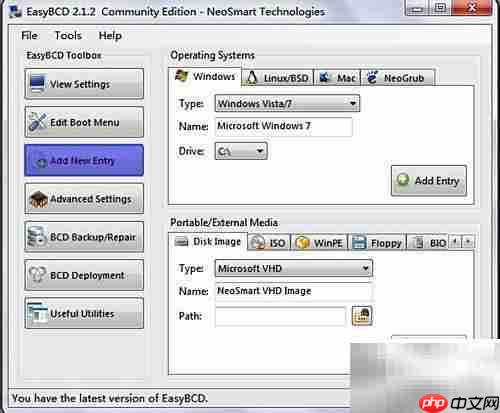500x413 pixels.
Task: Open the Advanced Settings section
Action: click(x=84, y=199)
